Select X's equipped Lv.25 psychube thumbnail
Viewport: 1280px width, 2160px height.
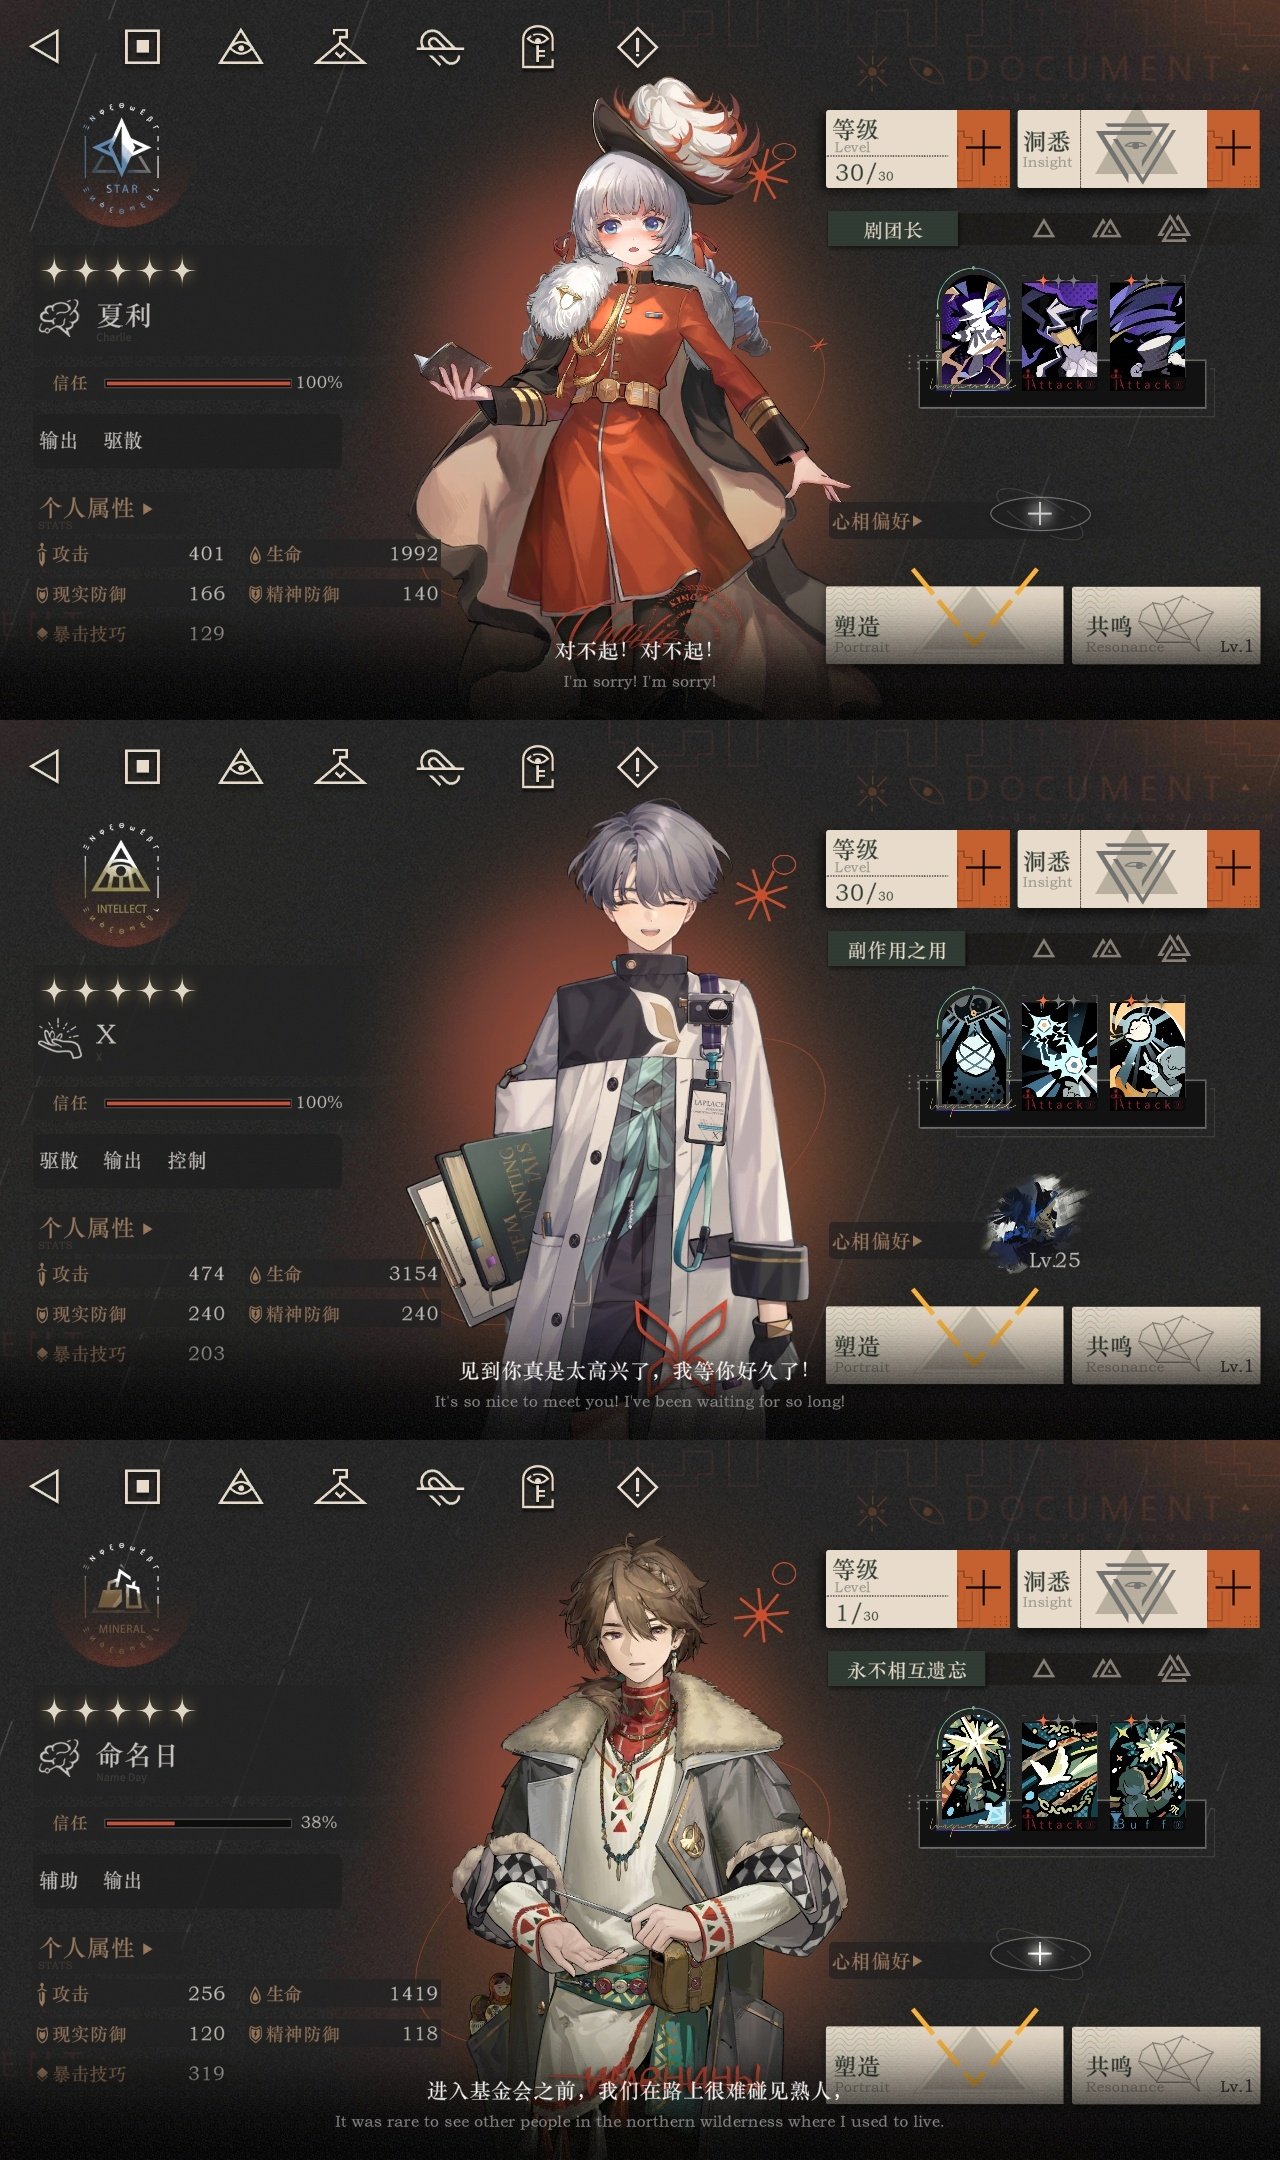point(1036,1224)
